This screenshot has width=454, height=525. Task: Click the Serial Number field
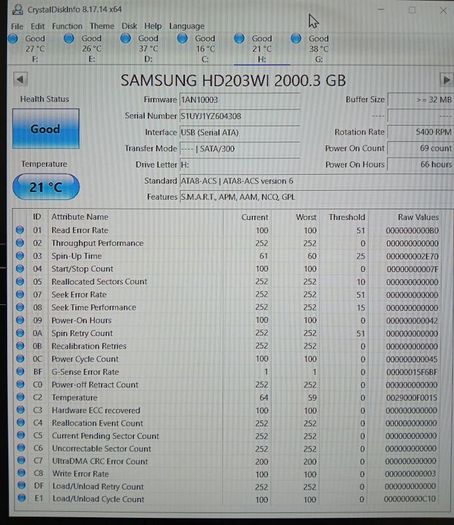[239, 116]
